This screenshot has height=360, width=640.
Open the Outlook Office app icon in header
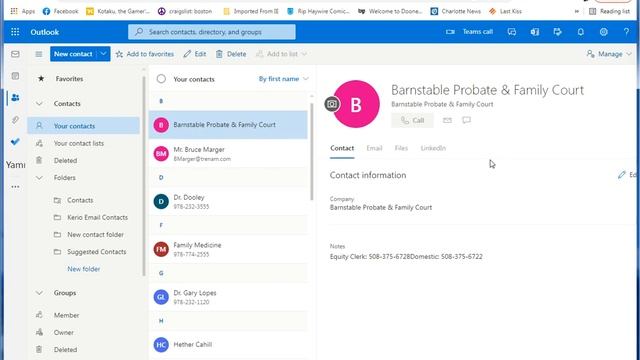coord(535,32)
